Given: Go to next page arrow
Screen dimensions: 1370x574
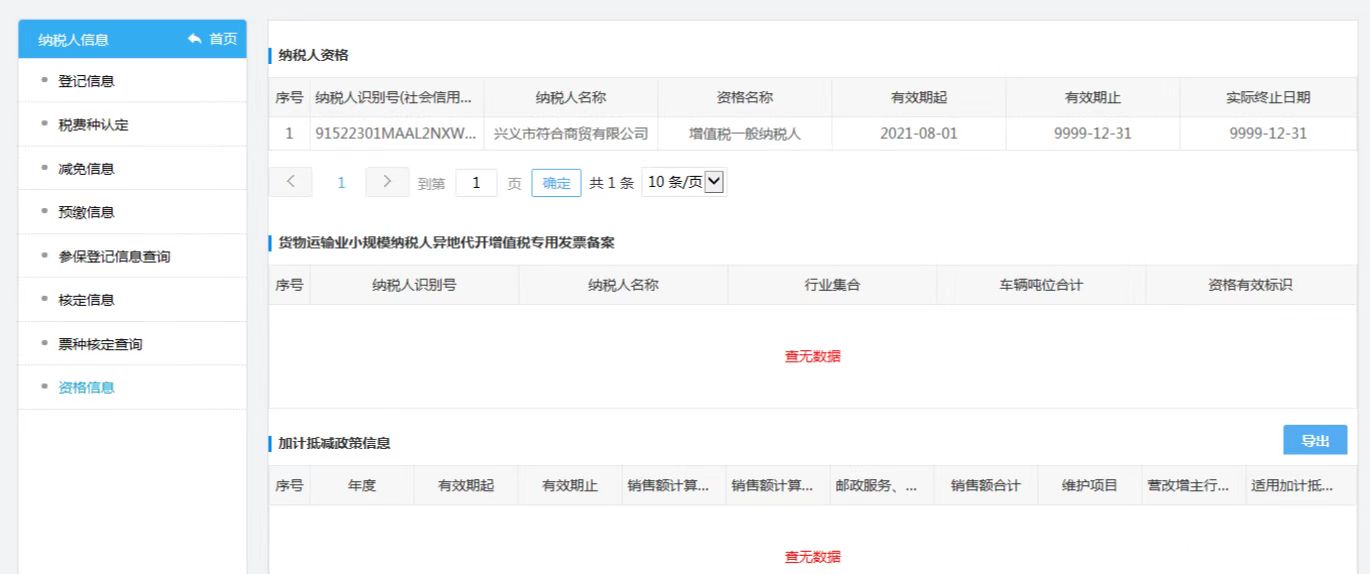Looking at the screenshot, I should point(386,183).
